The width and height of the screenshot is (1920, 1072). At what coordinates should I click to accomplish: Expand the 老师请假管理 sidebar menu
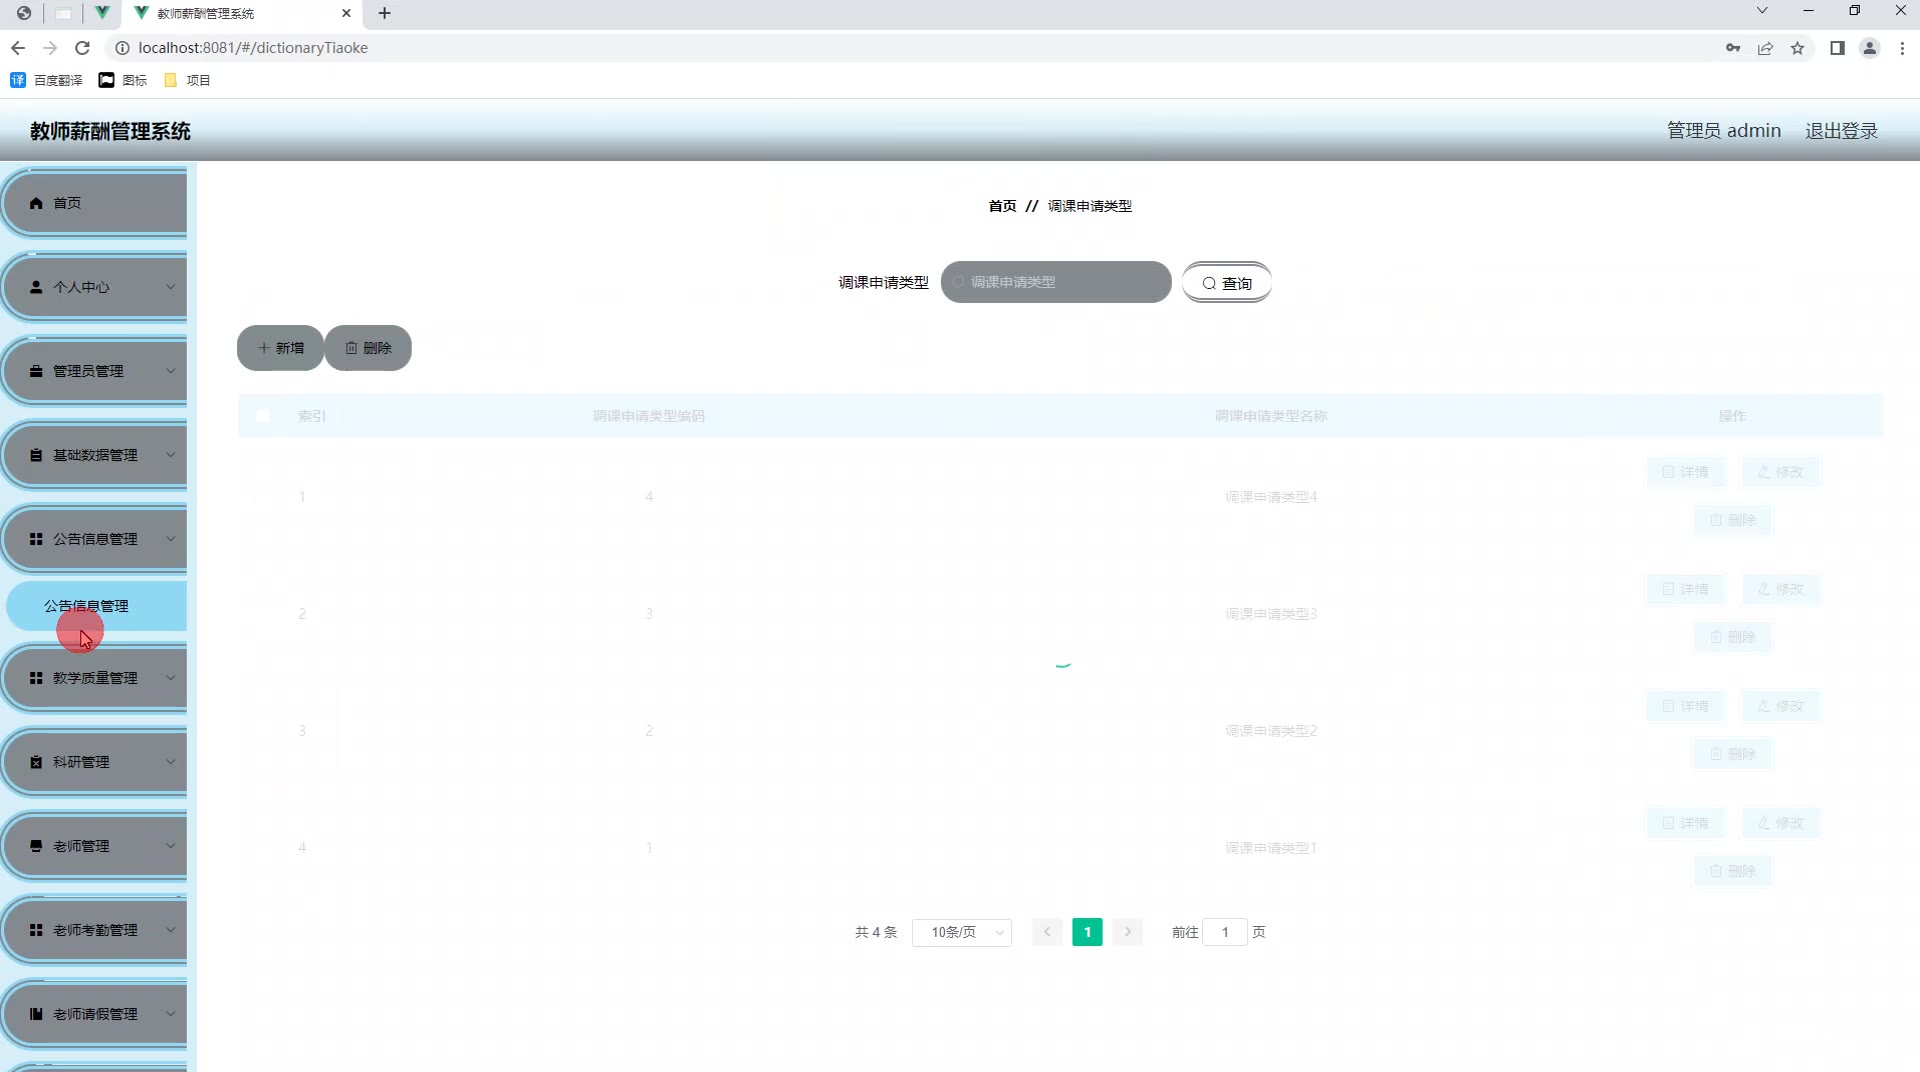(x=95, y=1014)
